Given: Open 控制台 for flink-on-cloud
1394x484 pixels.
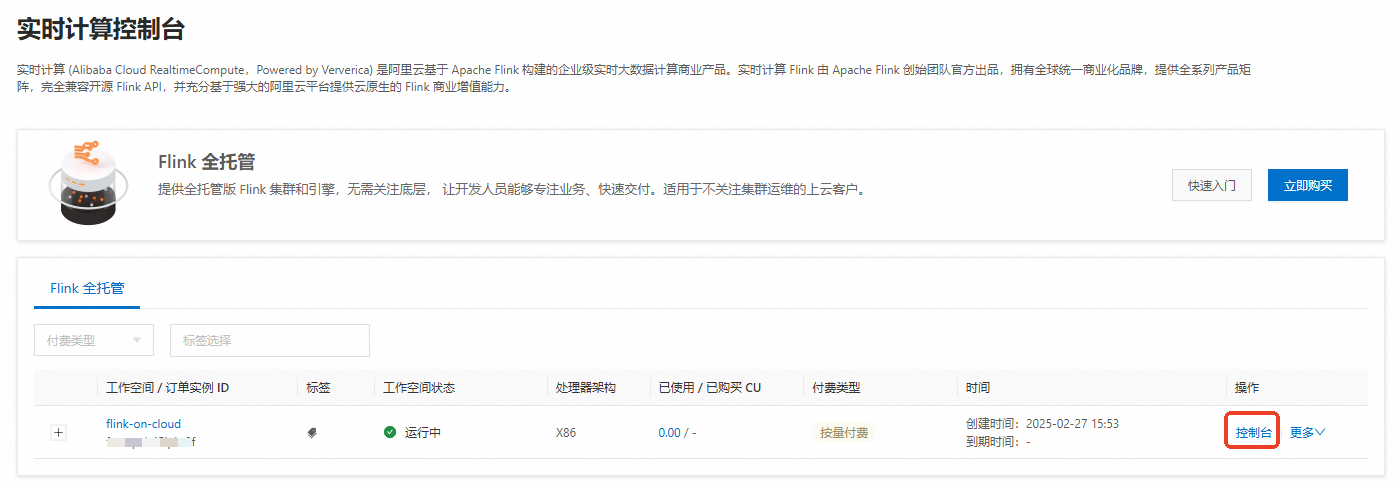Looking at the screenshot, I should click(x=1253, y=433).
